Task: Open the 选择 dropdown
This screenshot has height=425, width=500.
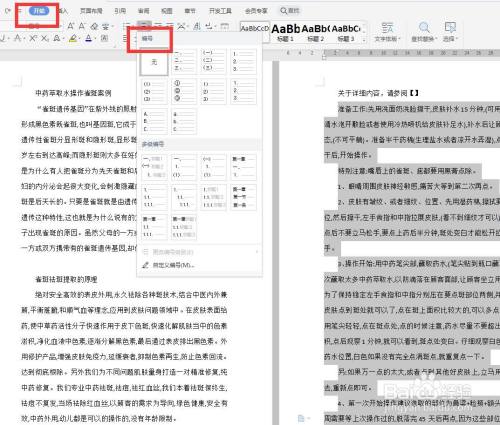Action: pos(450,32)
